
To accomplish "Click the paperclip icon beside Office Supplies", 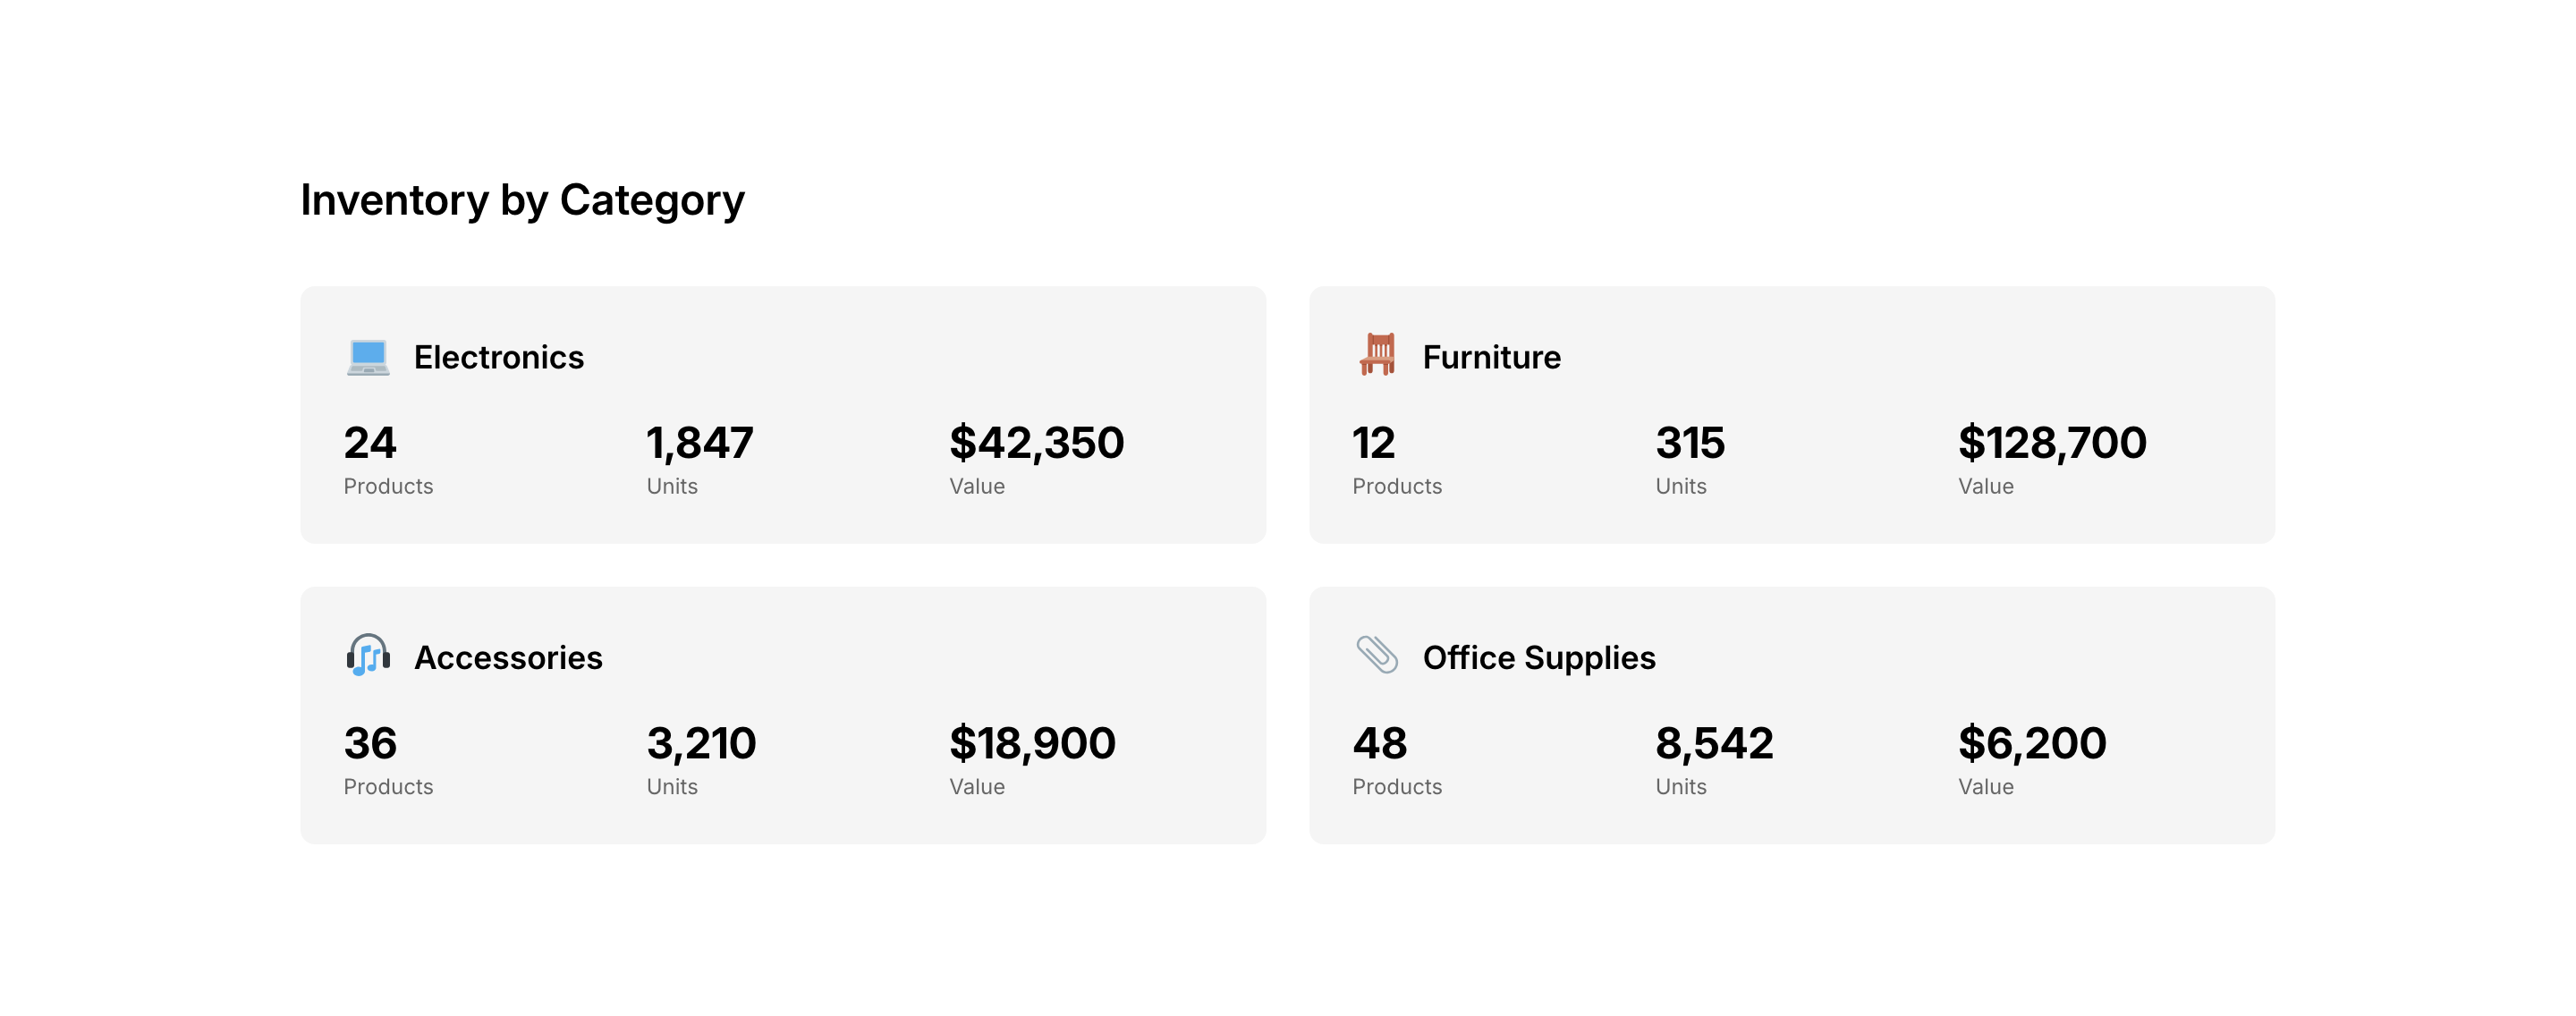I will tap(1377, 656).
